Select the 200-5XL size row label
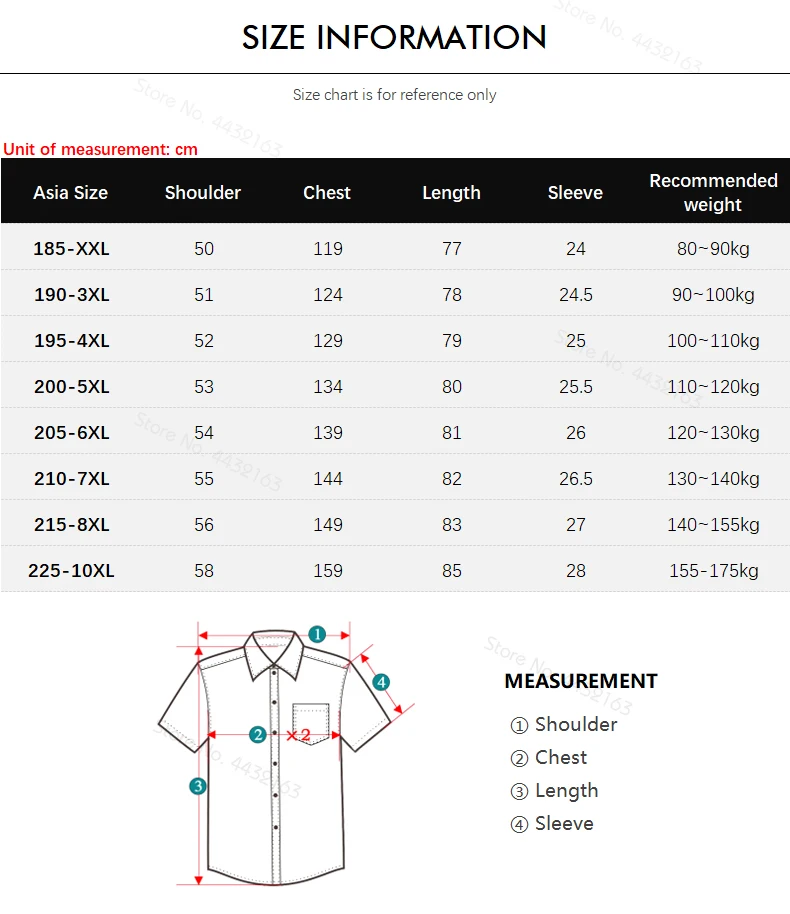This screenshot has width=790, height=914. pos(71,387)
